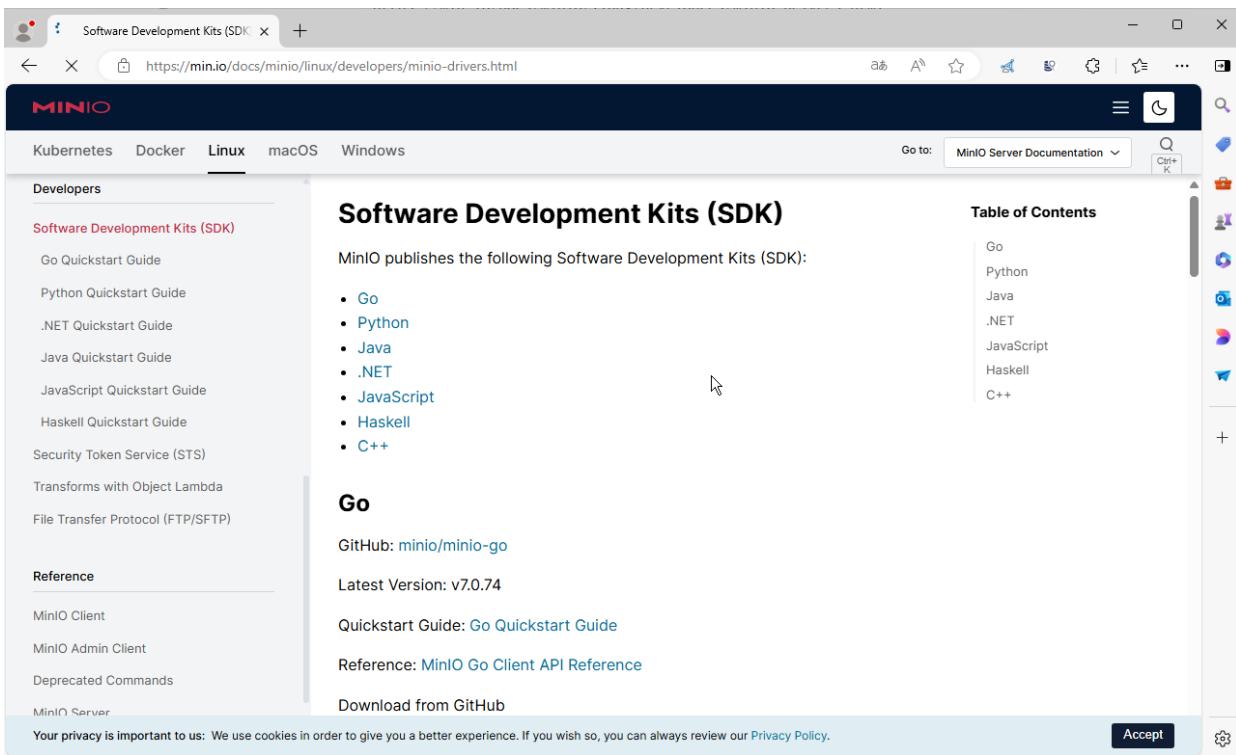Switch to the Windows platform tab
The image size is (1236, 755).
click(x=373, y=151)
